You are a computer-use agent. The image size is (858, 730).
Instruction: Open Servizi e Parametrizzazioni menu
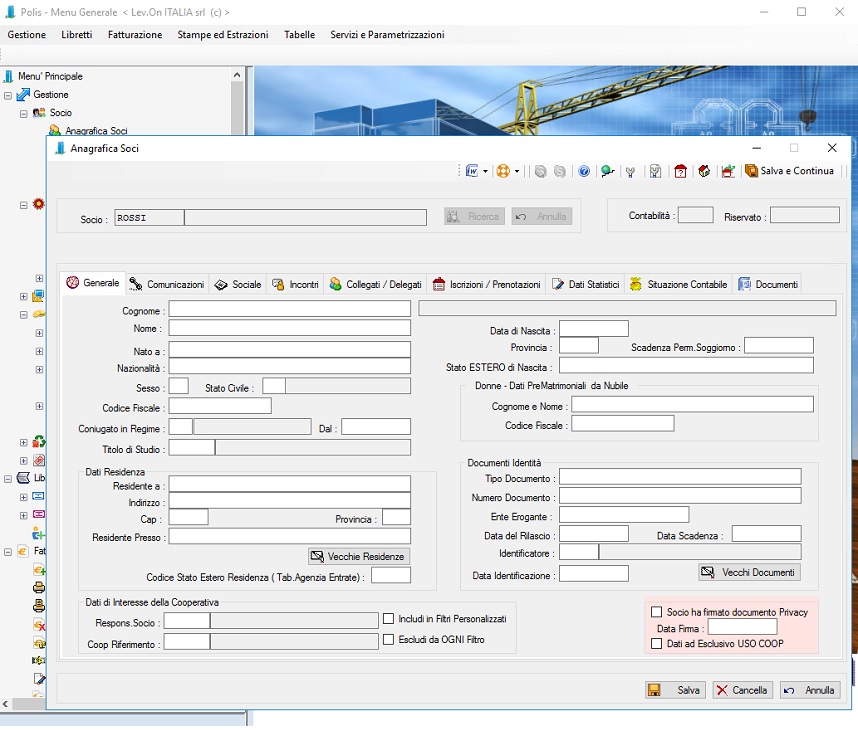[x=387, y=34]
